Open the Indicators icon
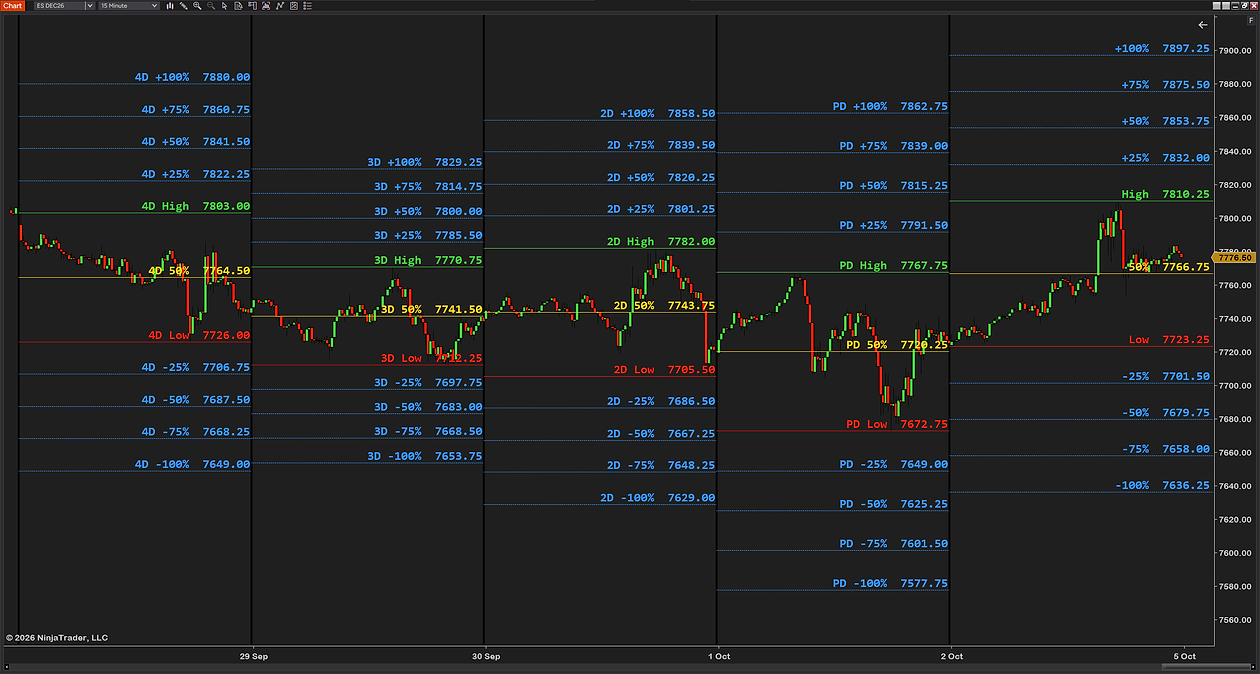Viewport: 1260px width, 674px height. click(x=279, y=6)
